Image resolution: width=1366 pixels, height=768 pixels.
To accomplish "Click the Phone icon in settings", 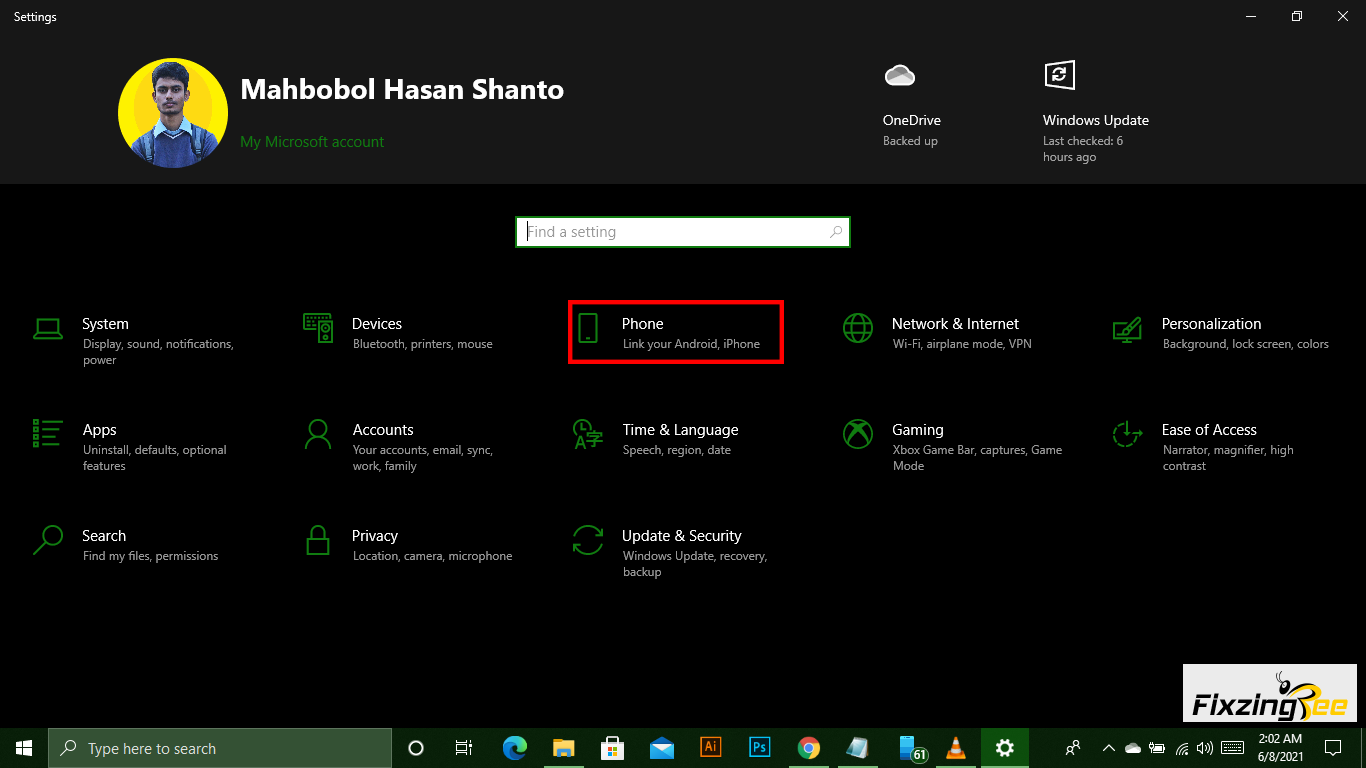I will click(588, 327).
